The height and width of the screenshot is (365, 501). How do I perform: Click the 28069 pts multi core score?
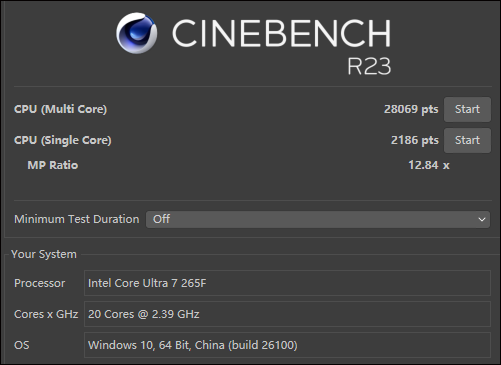point(411,109)
